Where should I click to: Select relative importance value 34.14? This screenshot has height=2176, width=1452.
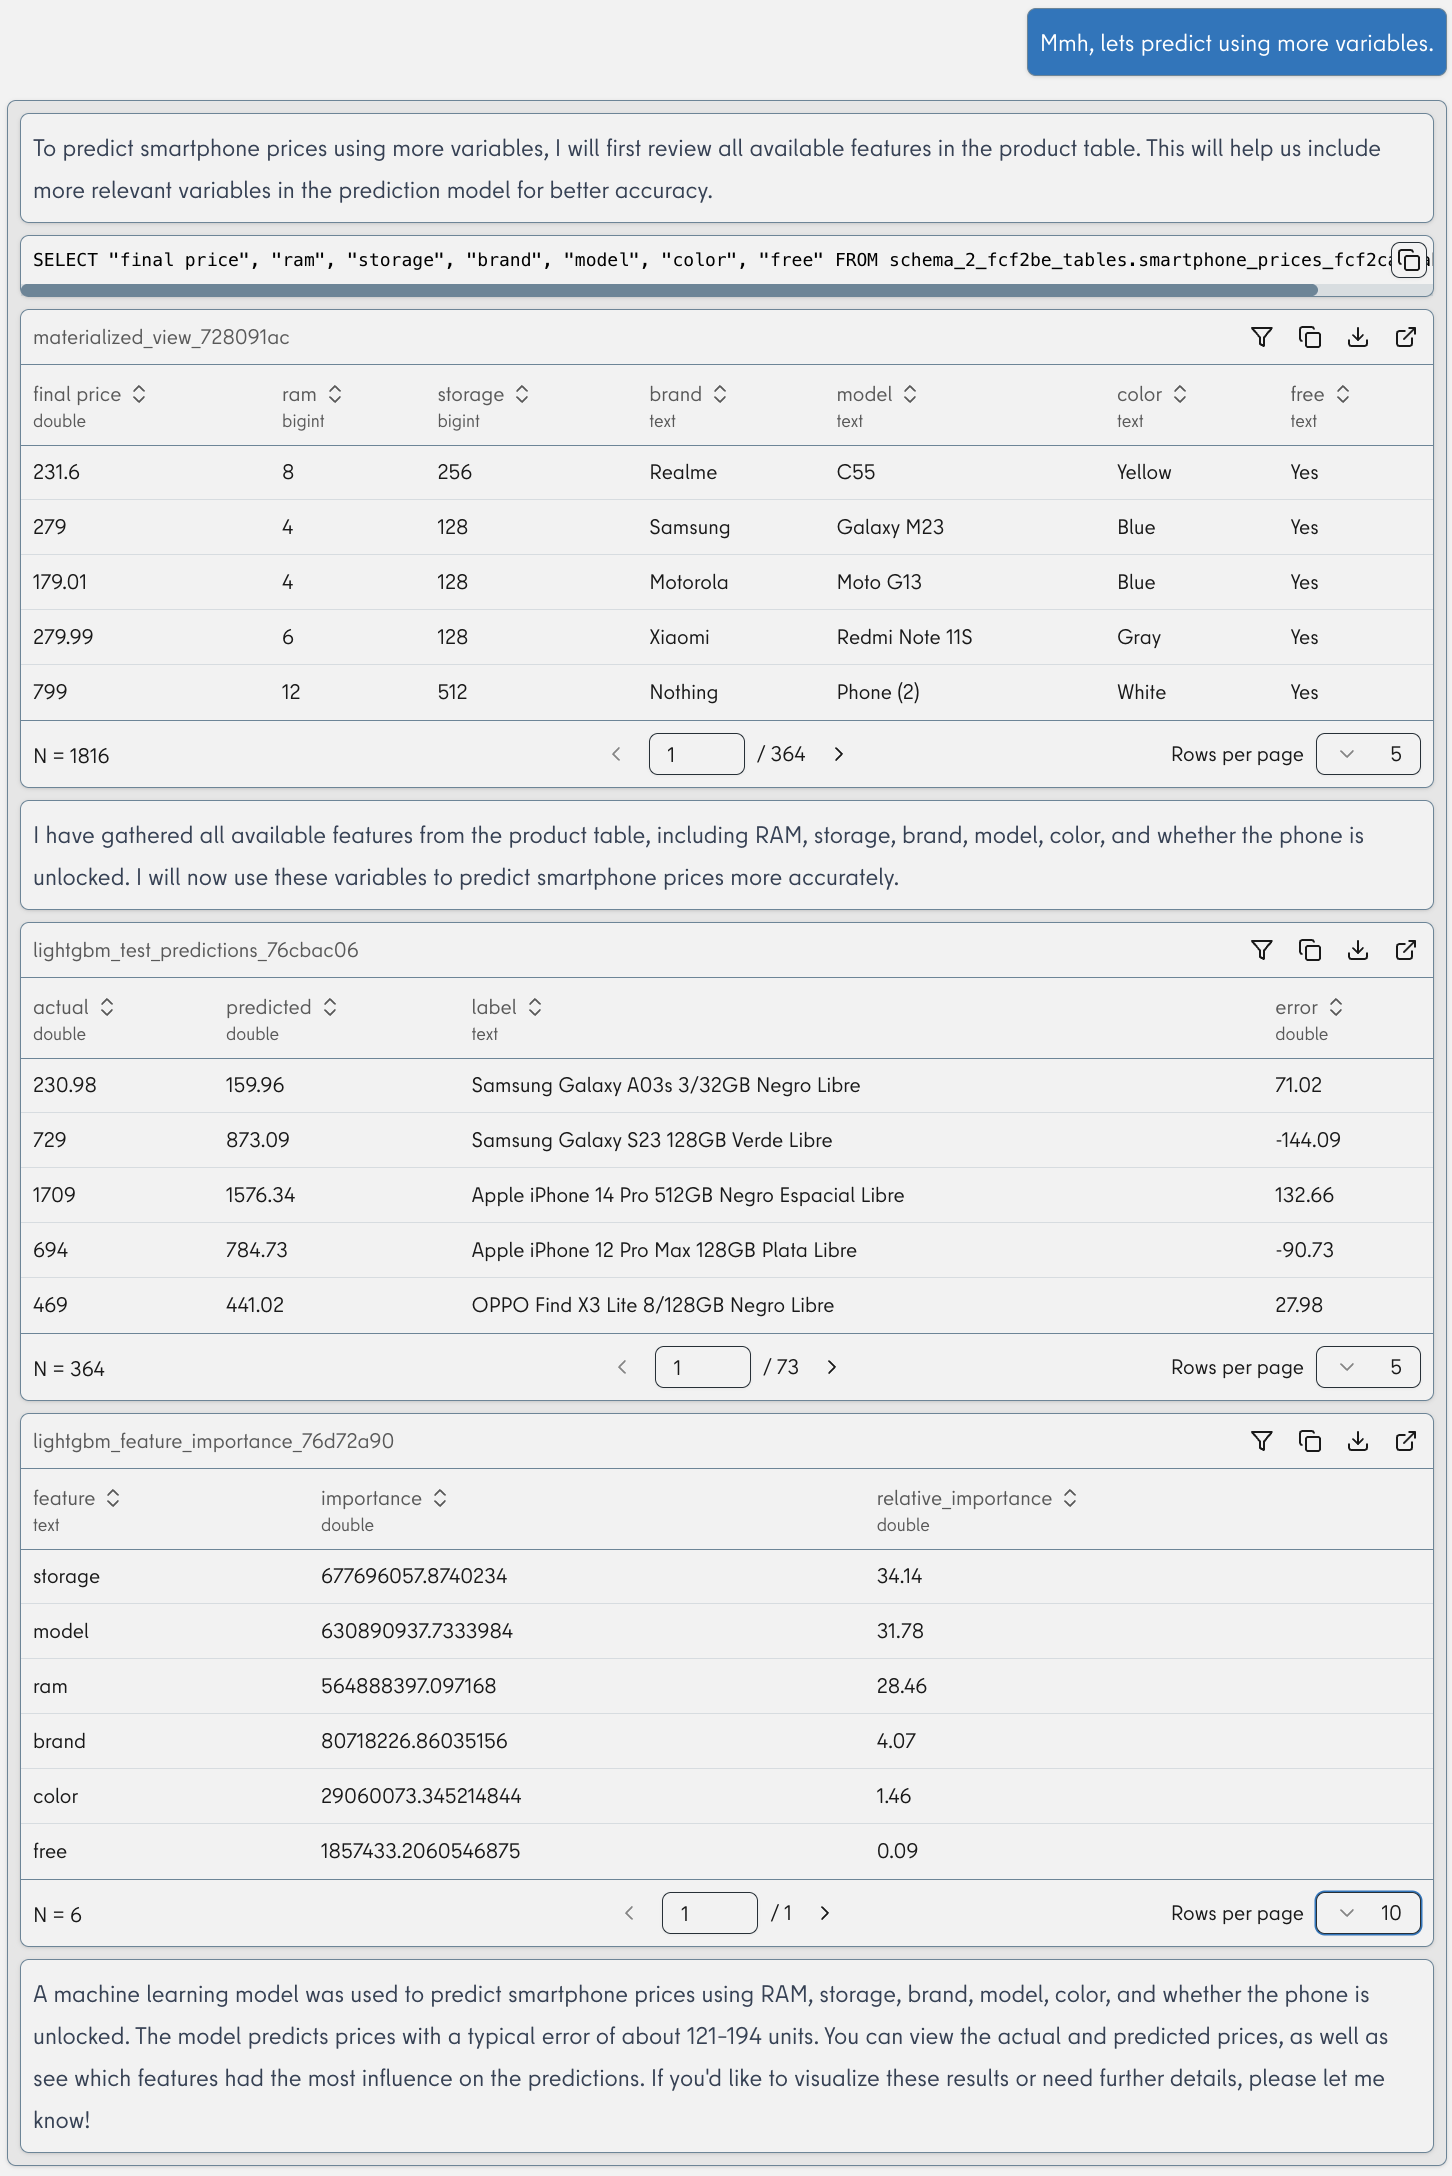coord(899,1576)
